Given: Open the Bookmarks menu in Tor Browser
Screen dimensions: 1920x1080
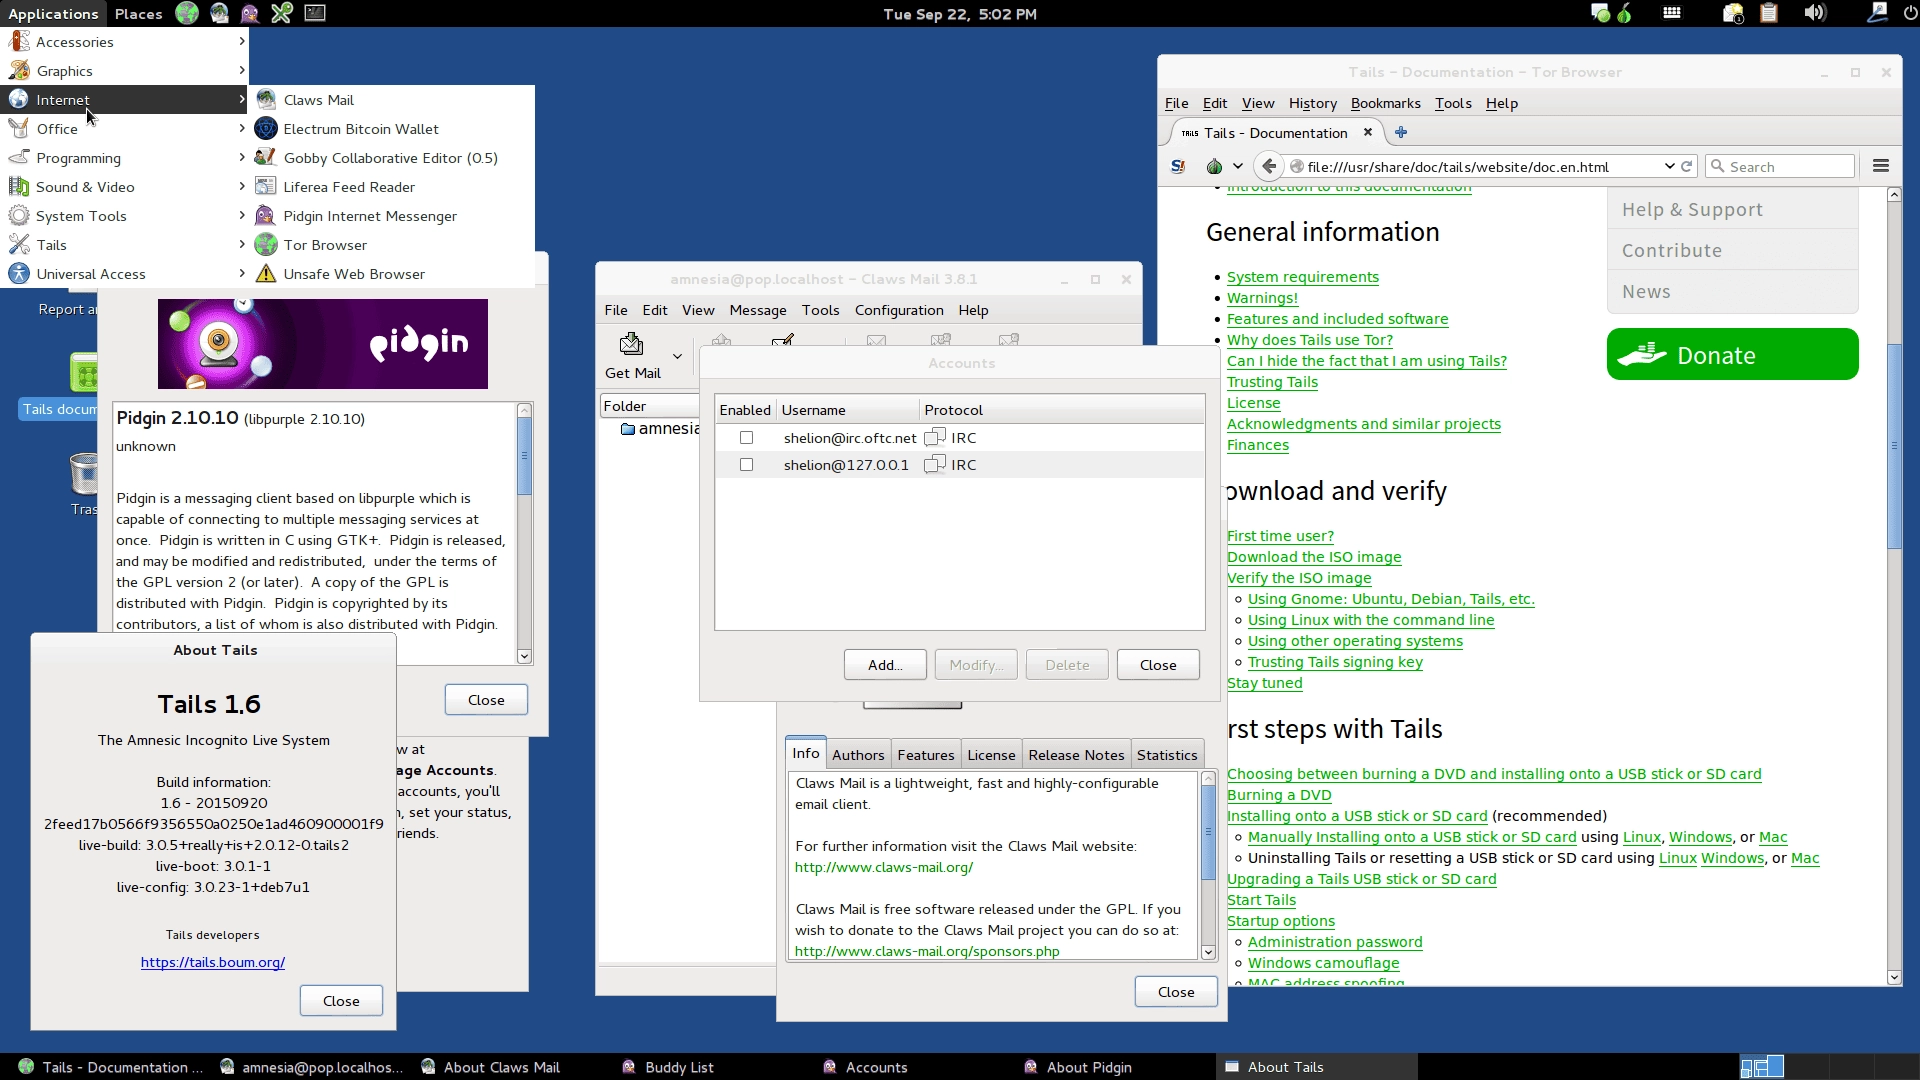Looking at the screenshot, I should (1385, 103).
